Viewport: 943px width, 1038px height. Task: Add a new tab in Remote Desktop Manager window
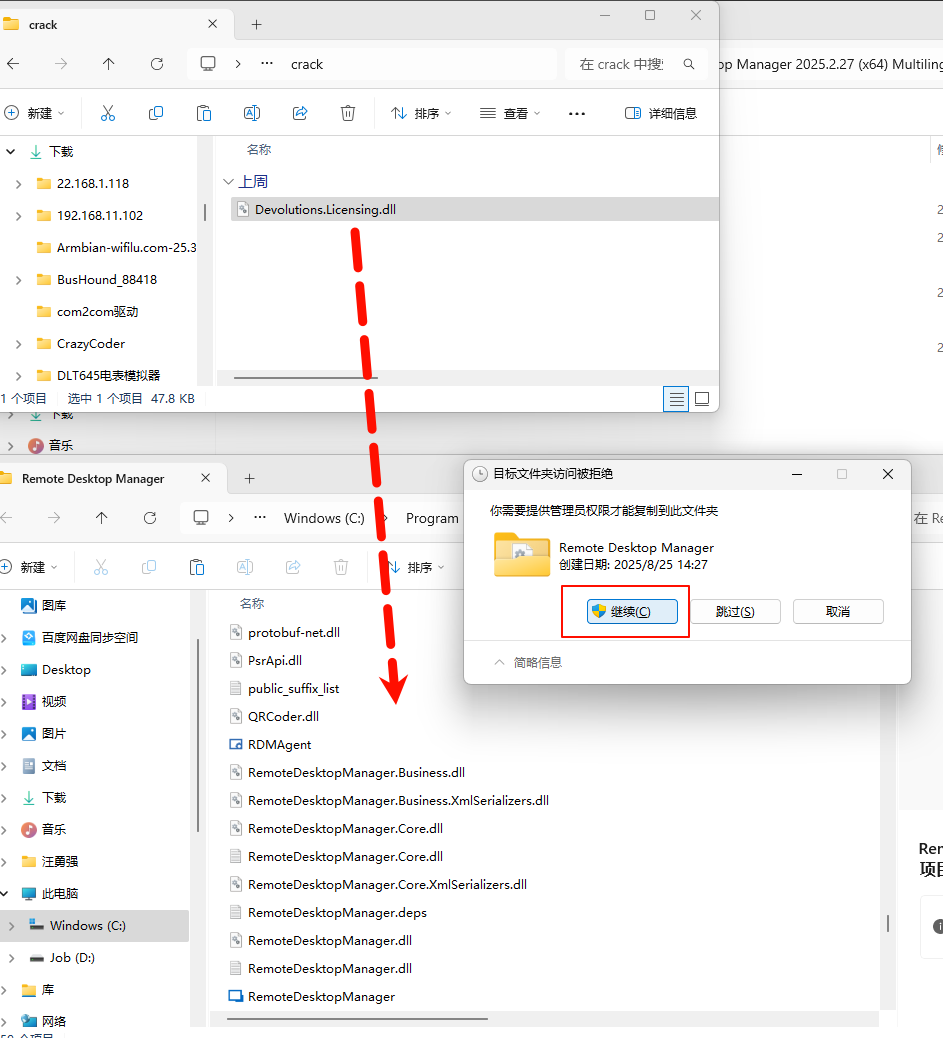pos(250,478)
